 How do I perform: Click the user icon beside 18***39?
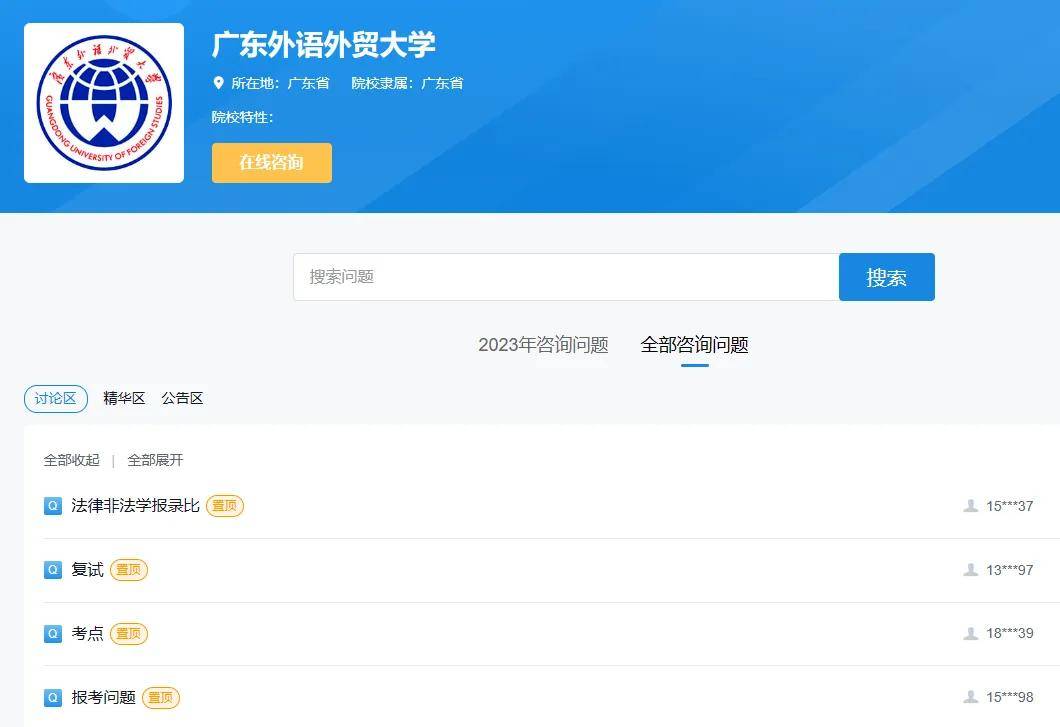click(971, 633)
